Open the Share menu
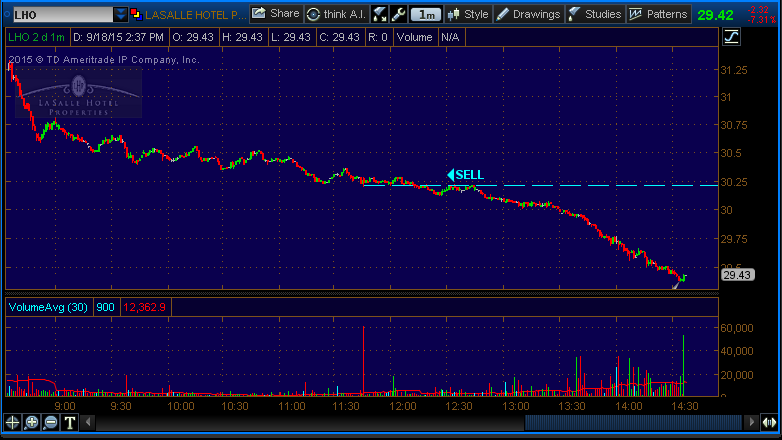The width and height of the screenshot is (782, 440). click(x=275, y=14)
